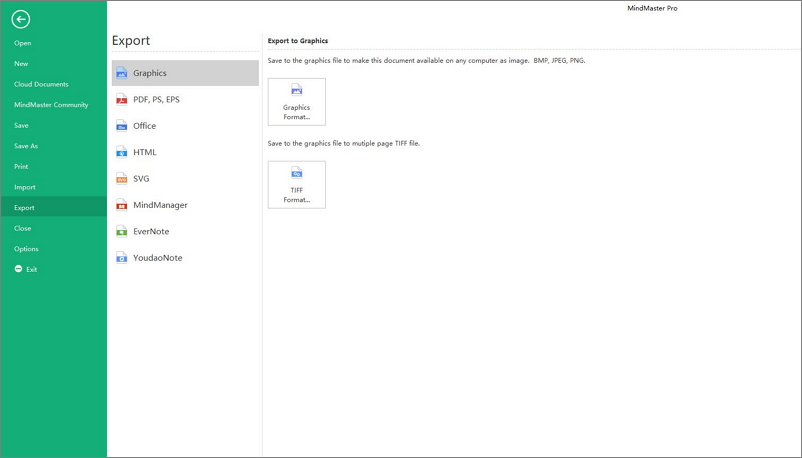Choose Save As in sidebar

click(26, 146)
